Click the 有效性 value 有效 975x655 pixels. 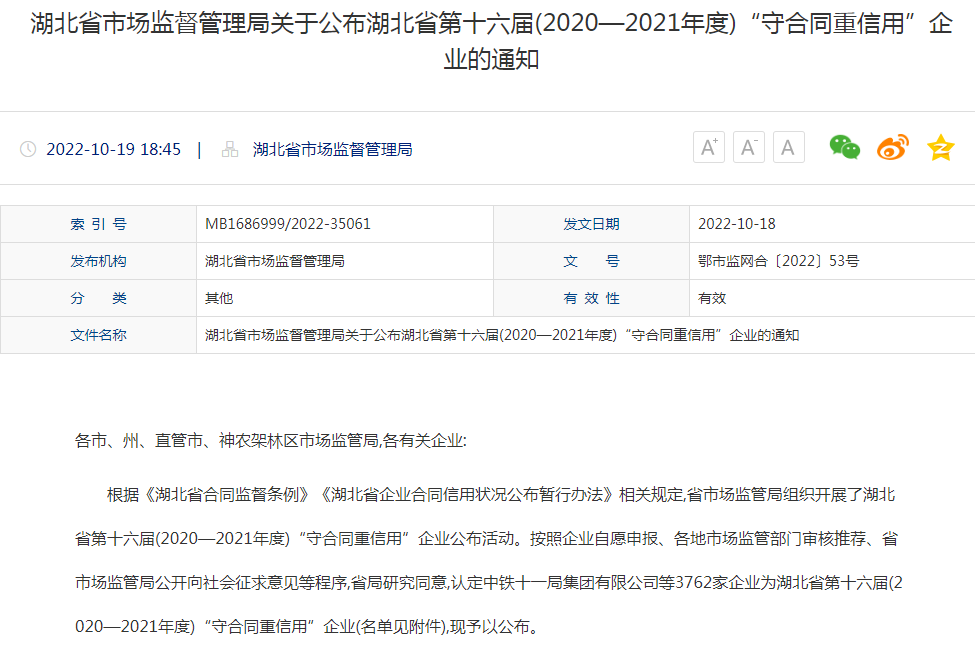point(712,298)
